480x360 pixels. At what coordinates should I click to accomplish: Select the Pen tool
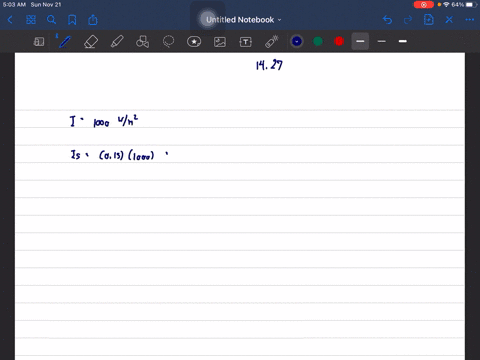(x=64, y=42)
